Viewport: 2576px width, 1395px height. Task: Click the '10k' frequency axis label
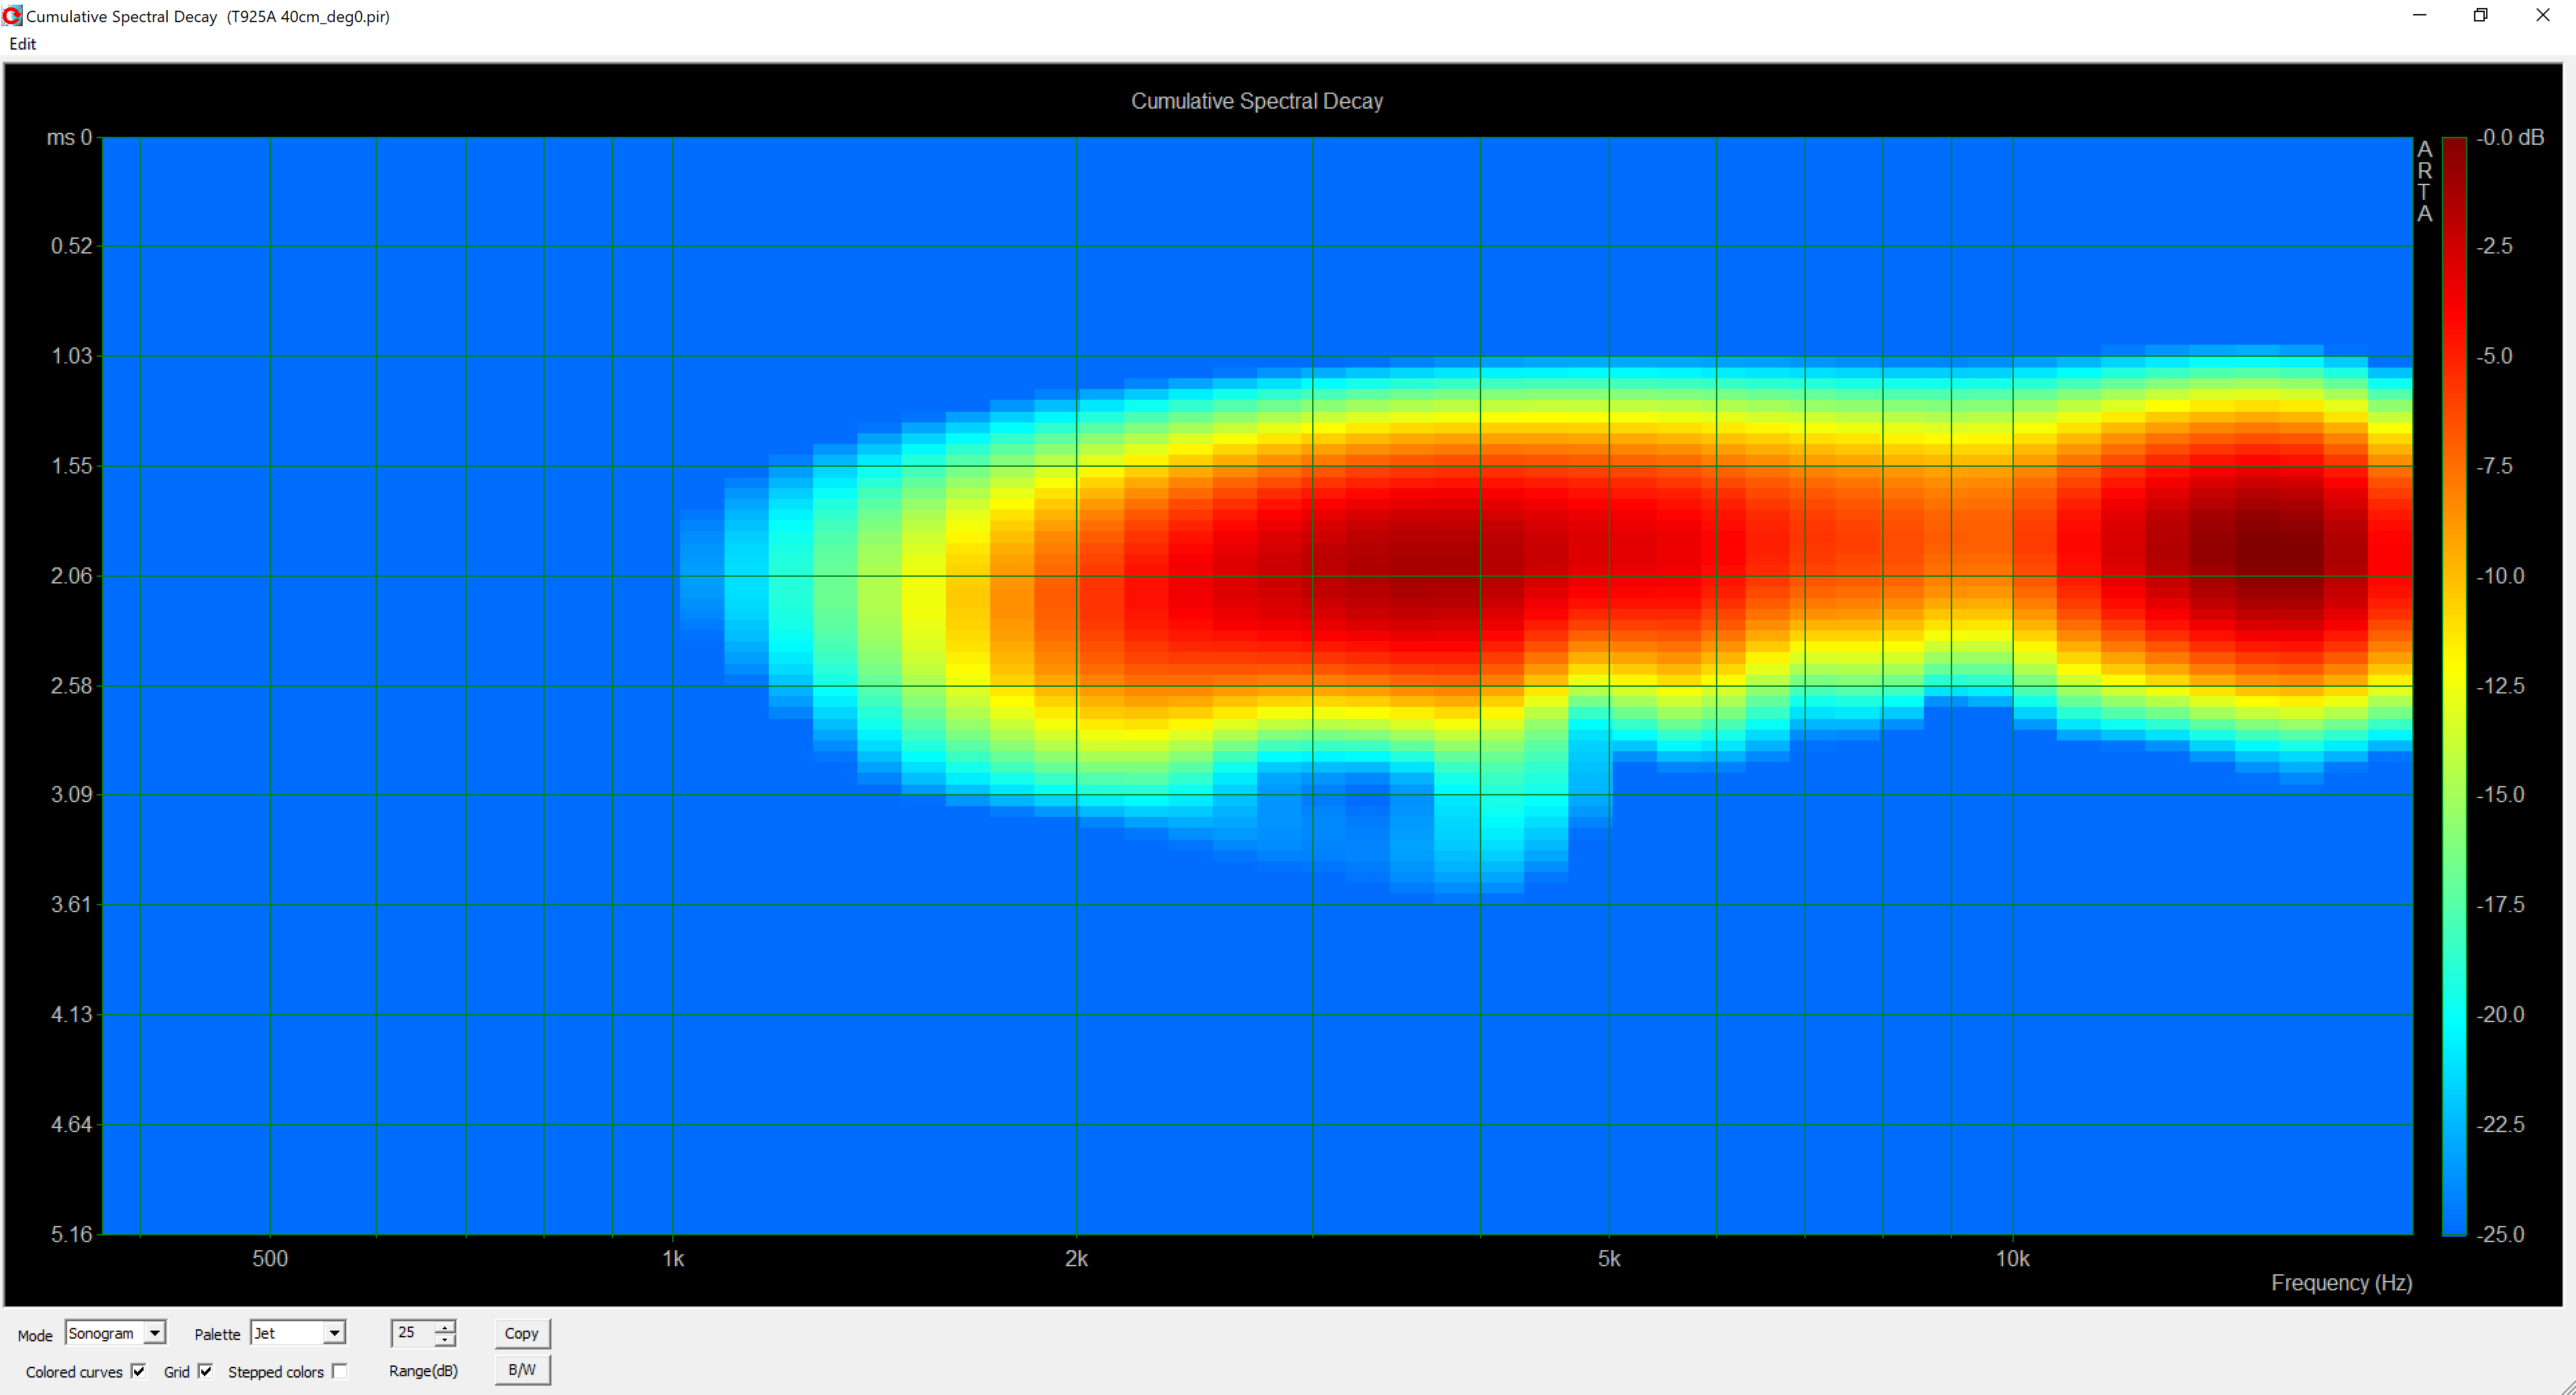(x=2013, y=1259)
